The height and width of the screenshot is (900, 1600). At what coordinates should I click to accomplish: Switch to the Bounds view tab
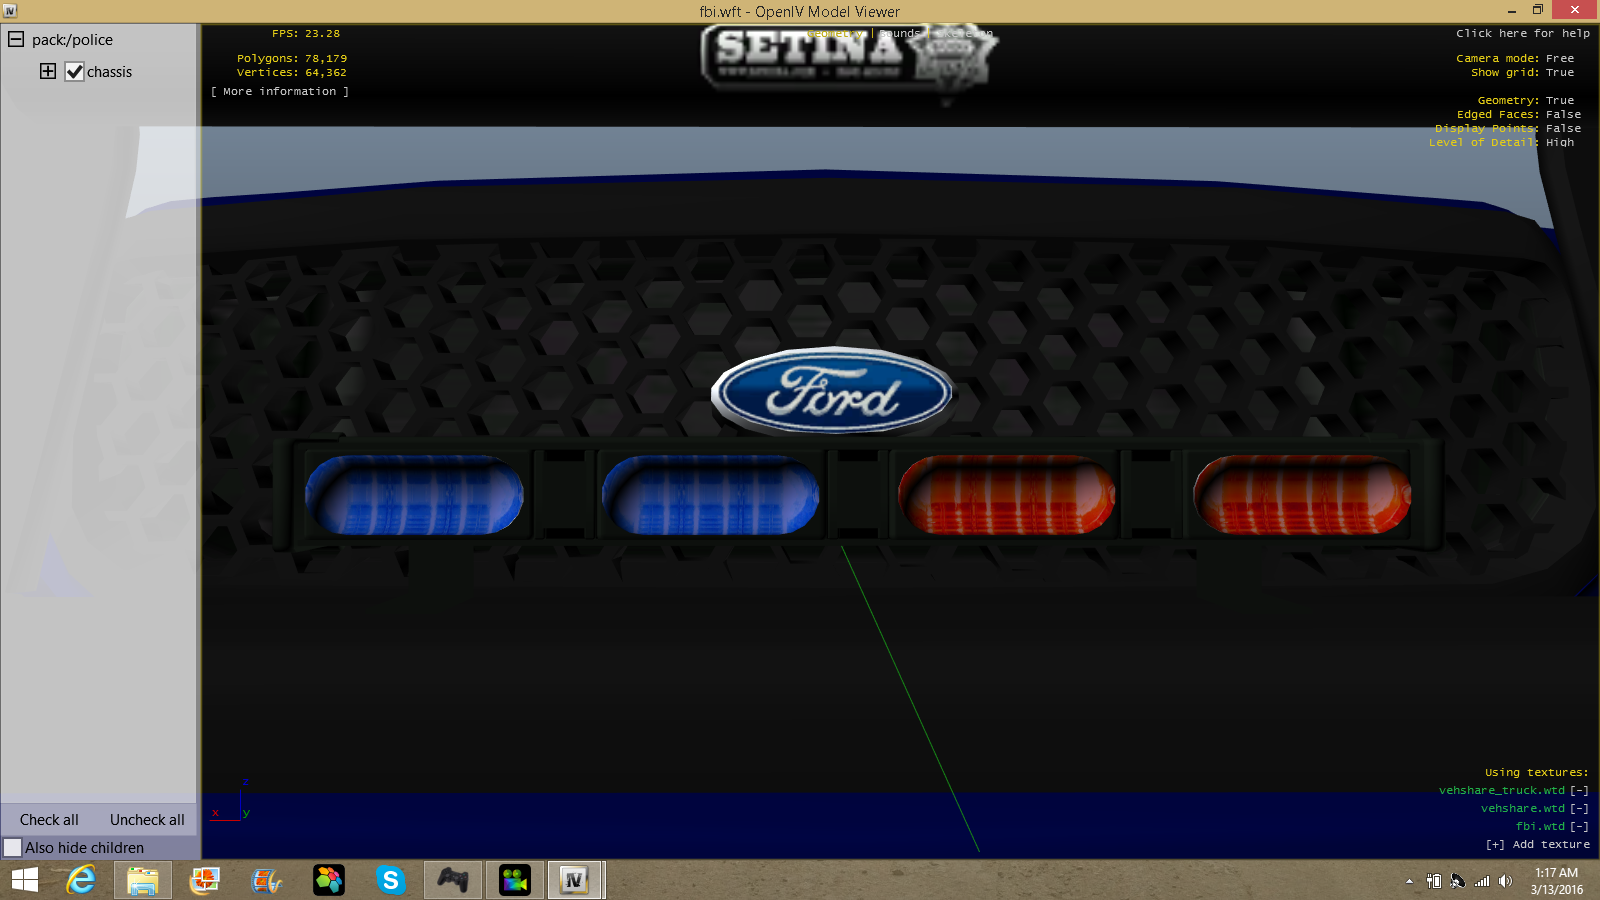tap(899, 34)
